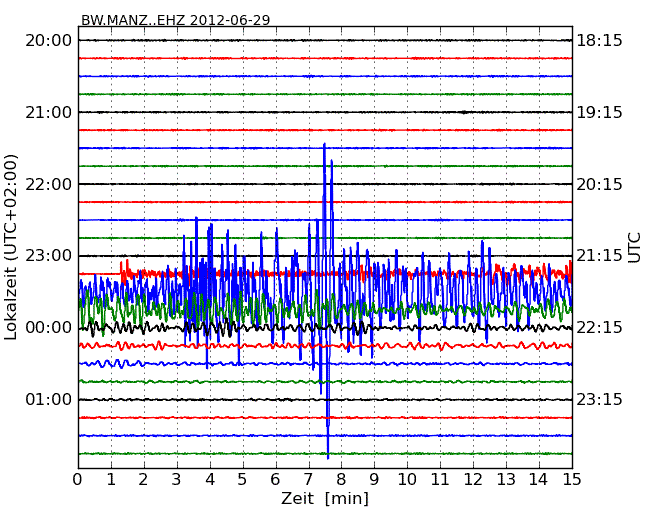The image size is (650, 520).
Task: Click the lowest blue spike bottom tip
Action: coord(328,457)
